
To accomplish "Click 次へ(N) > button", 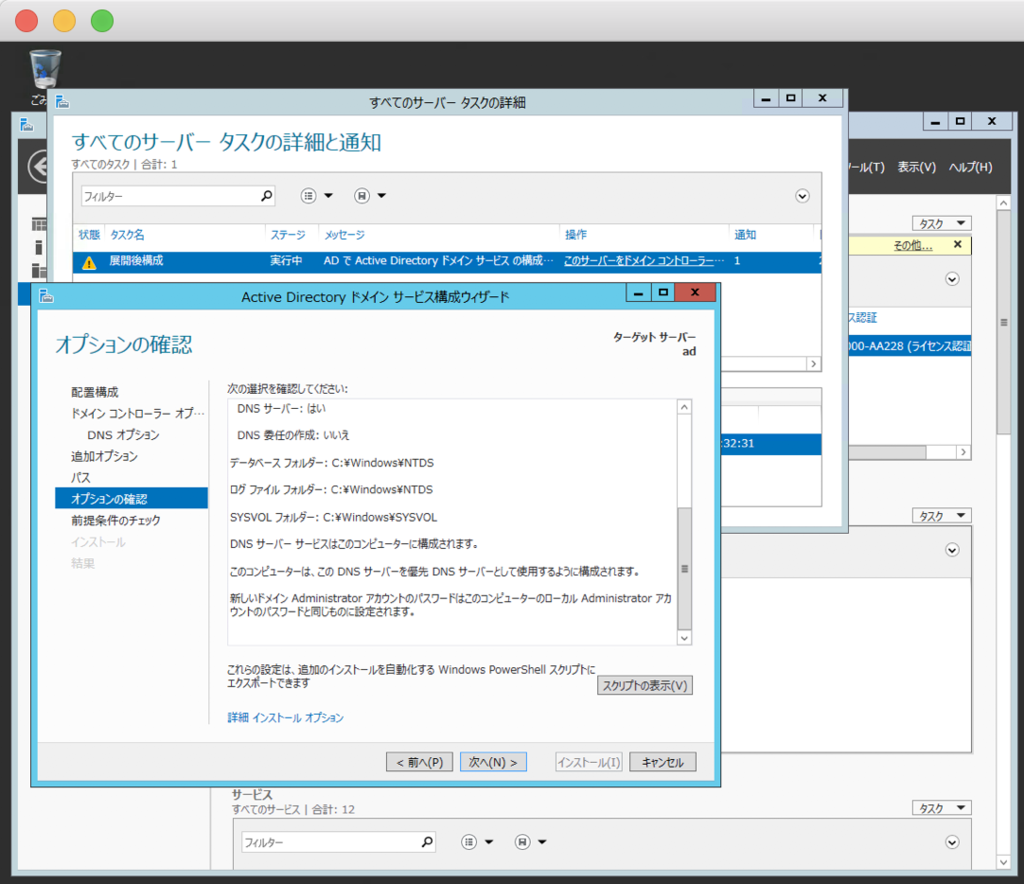I will (493, 762).
